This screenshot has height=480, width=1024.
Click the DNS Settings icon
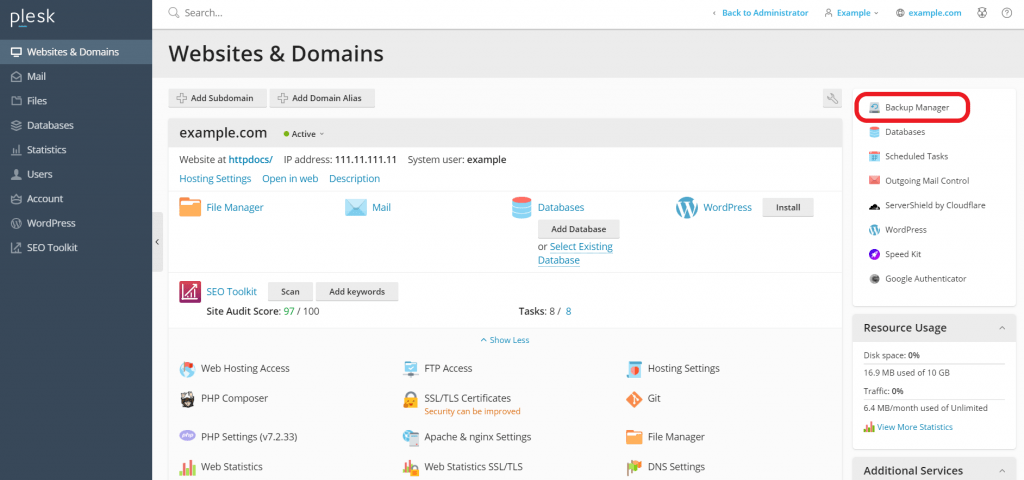[634, 468]
